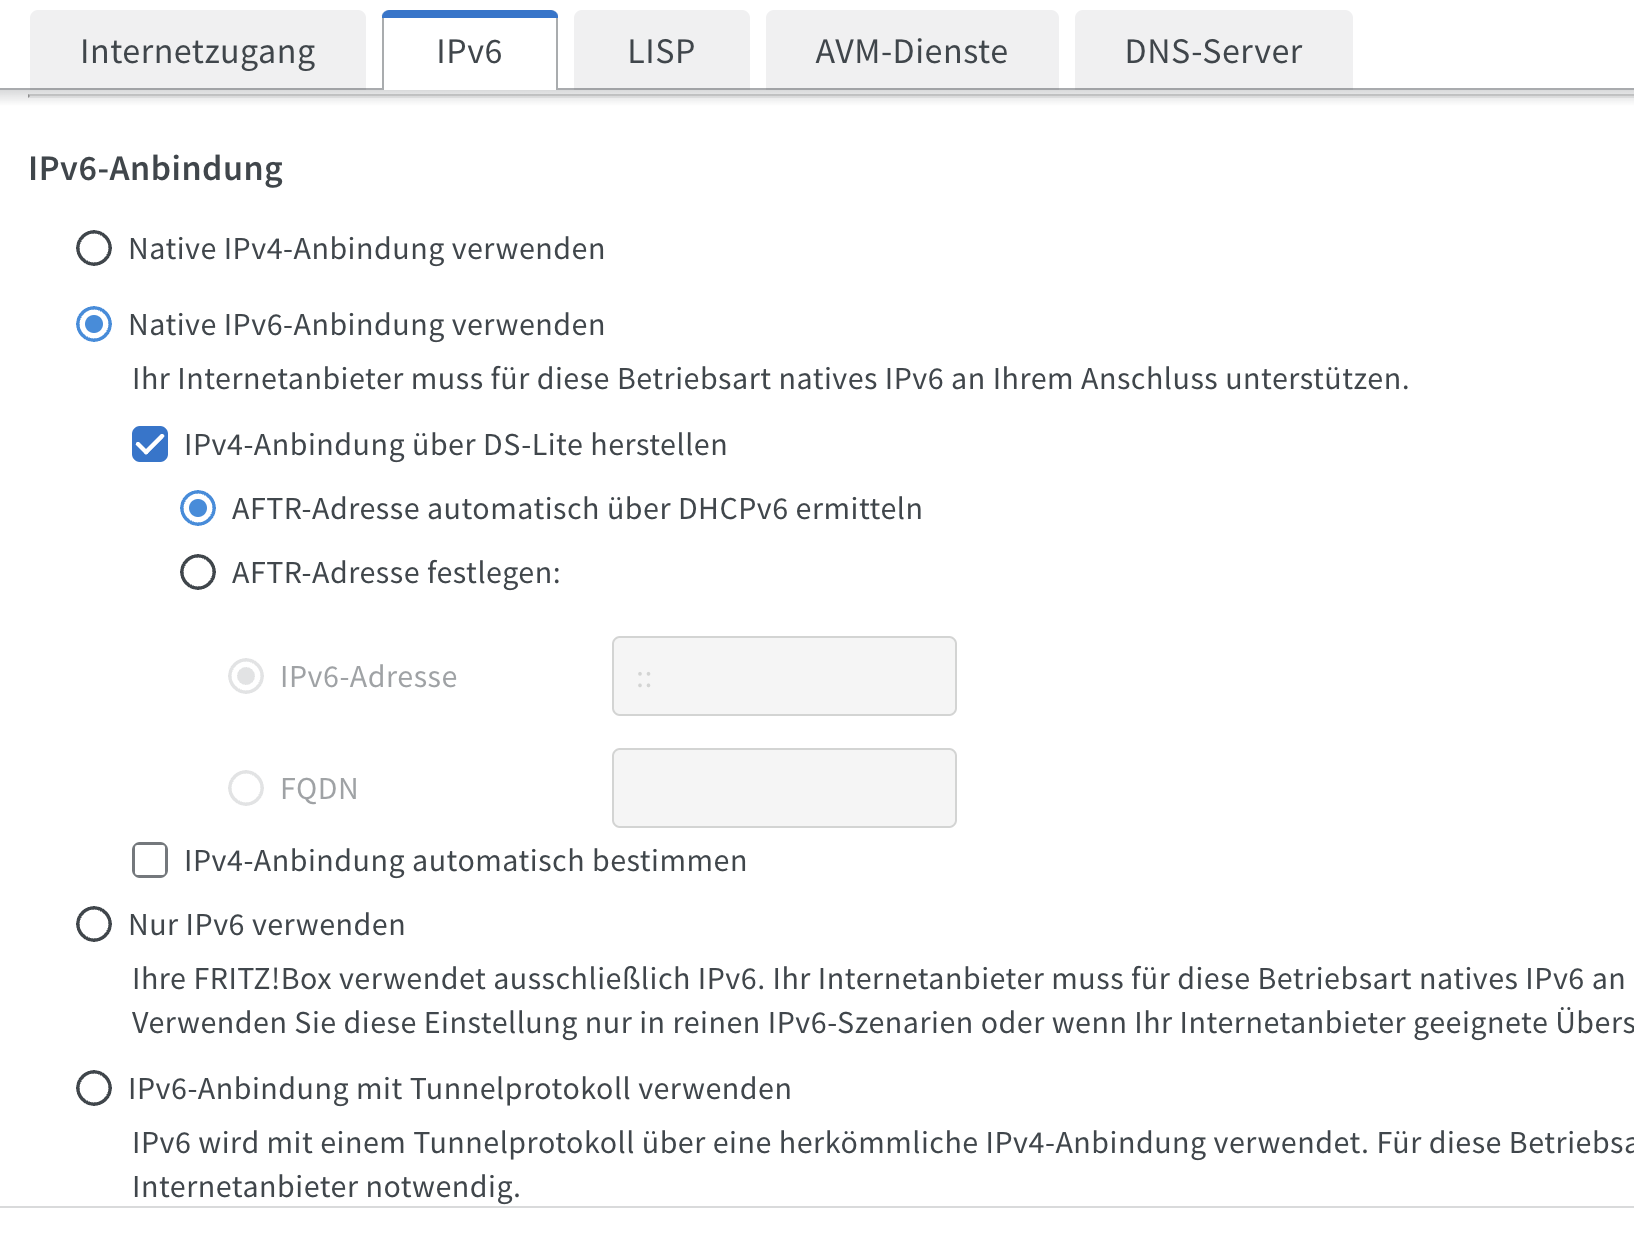Select the FQDN radio option
This screenshot has width=1634, height=1238.
246,788
